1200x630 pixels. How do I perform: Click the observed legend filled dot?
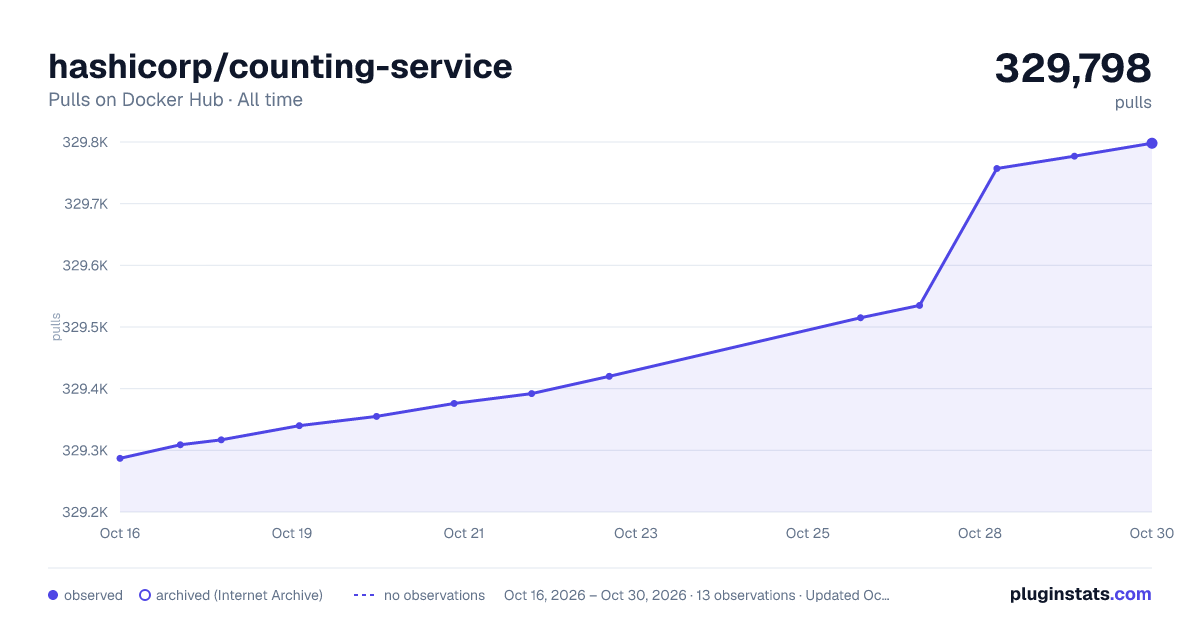(53, 595)
